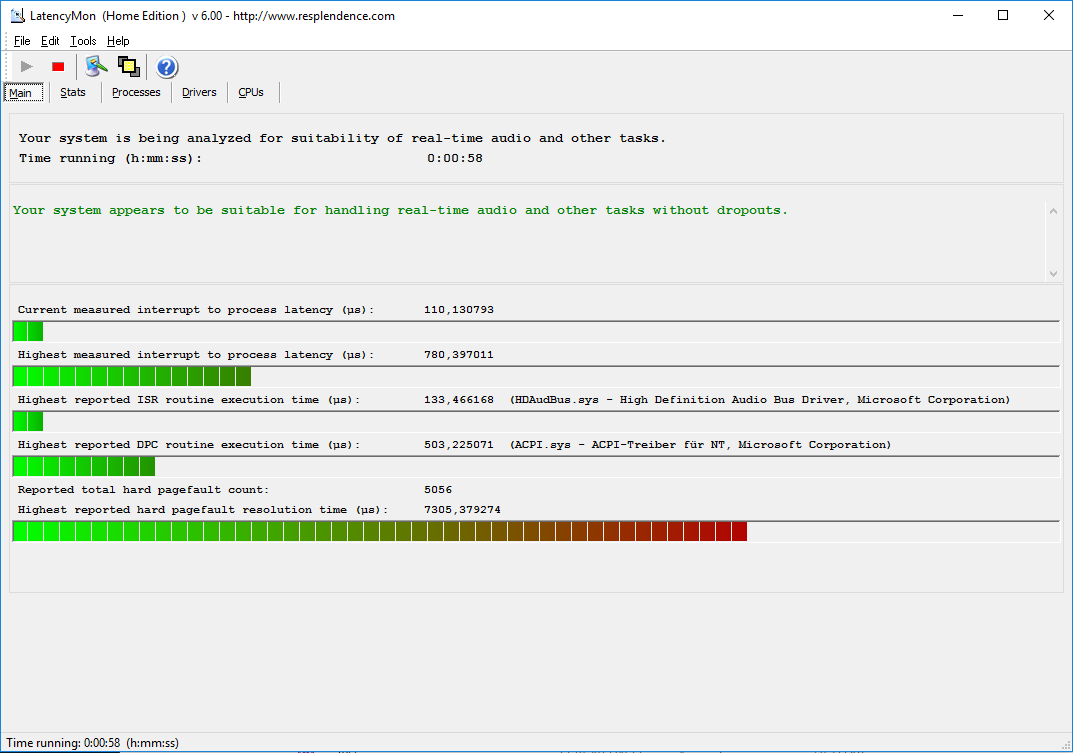Open the File menu

(22, 41)
